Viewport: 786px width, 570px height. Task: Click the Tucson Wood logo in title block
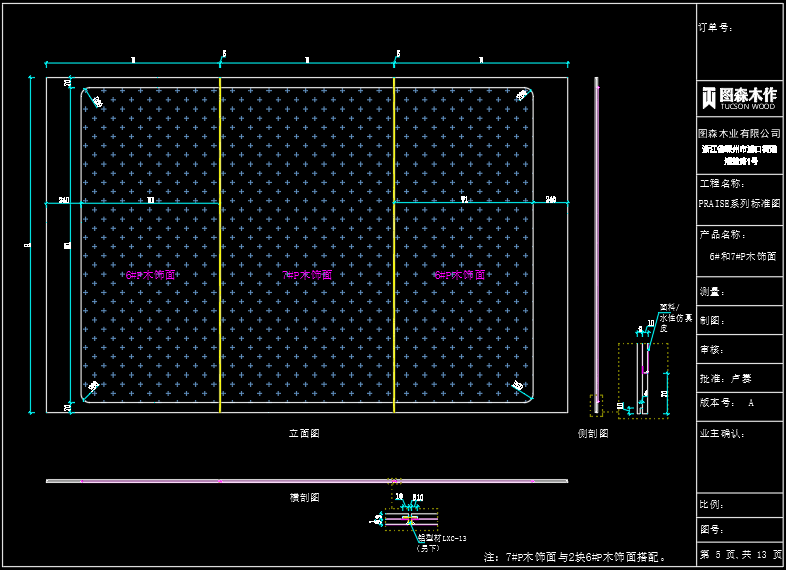739,97
